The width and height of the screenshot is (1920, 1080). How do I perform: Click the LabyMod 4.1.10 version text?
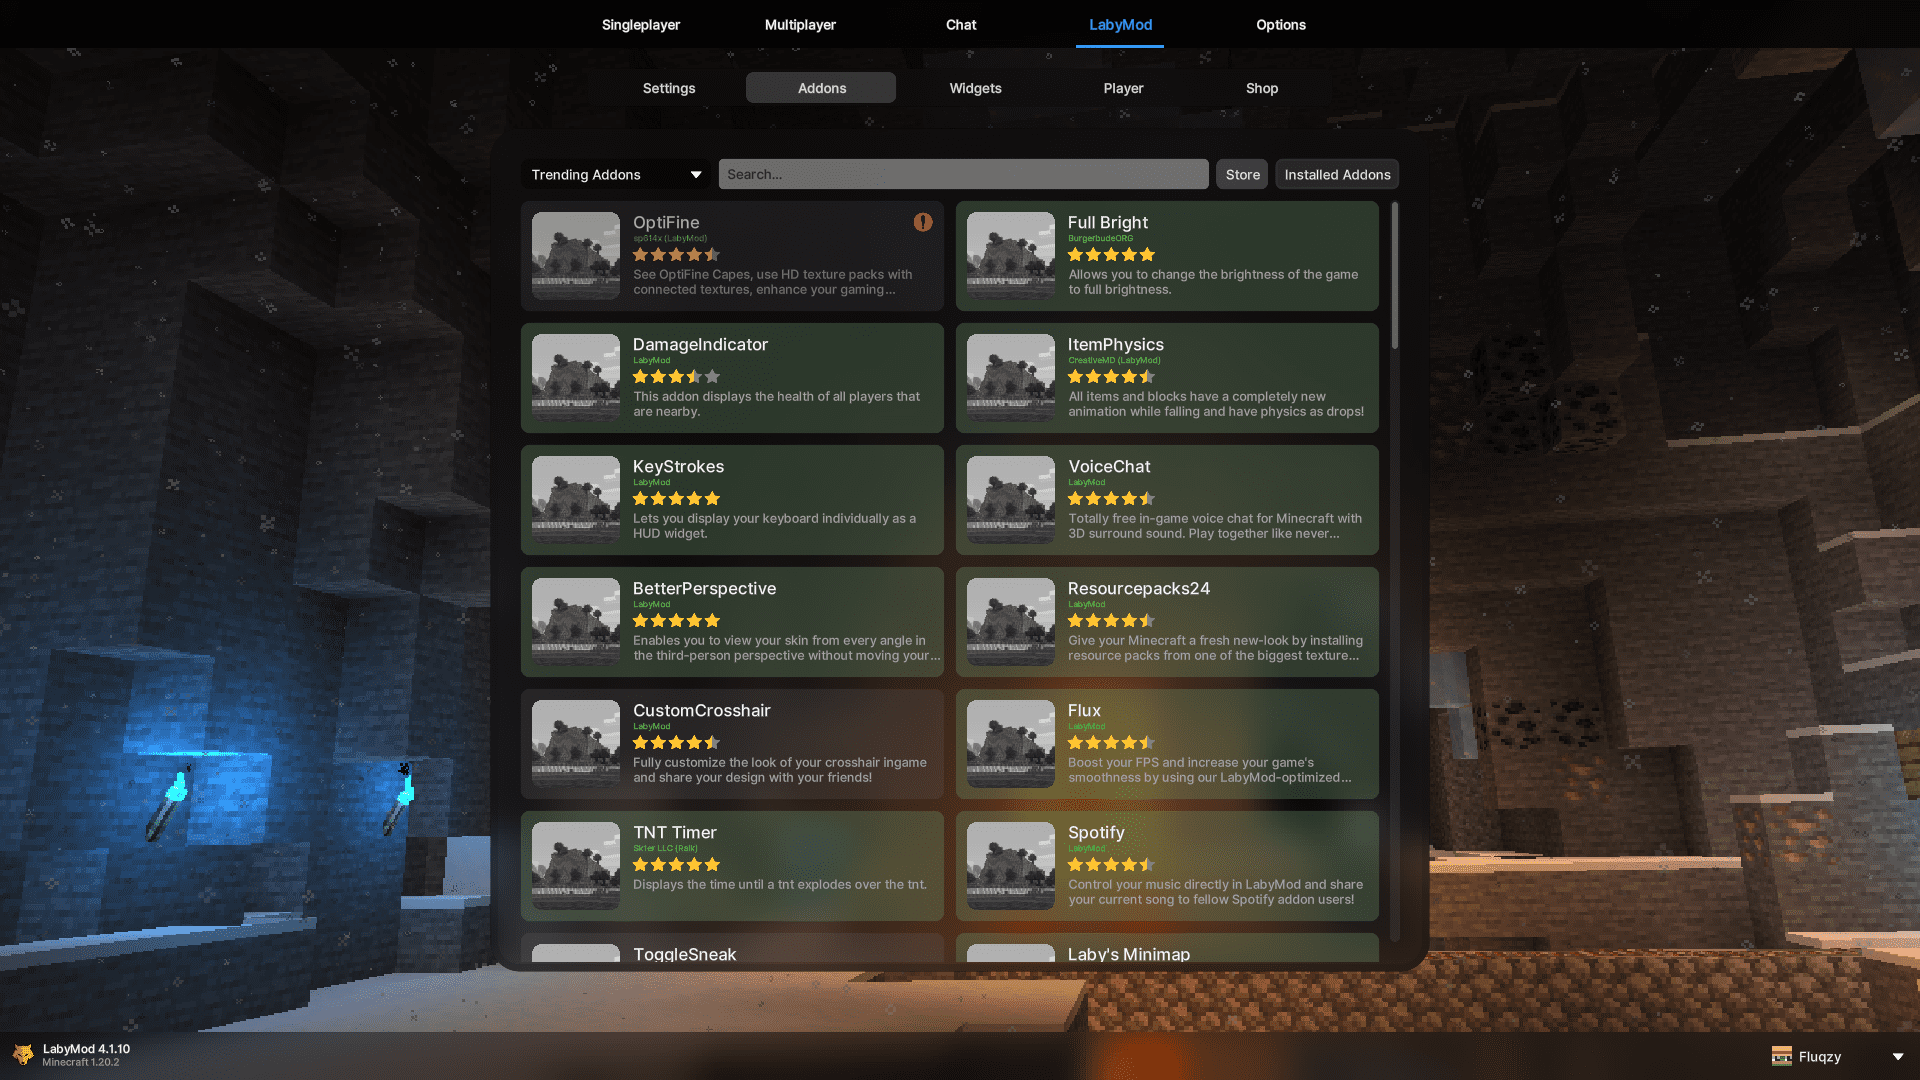click(86, 1049)
